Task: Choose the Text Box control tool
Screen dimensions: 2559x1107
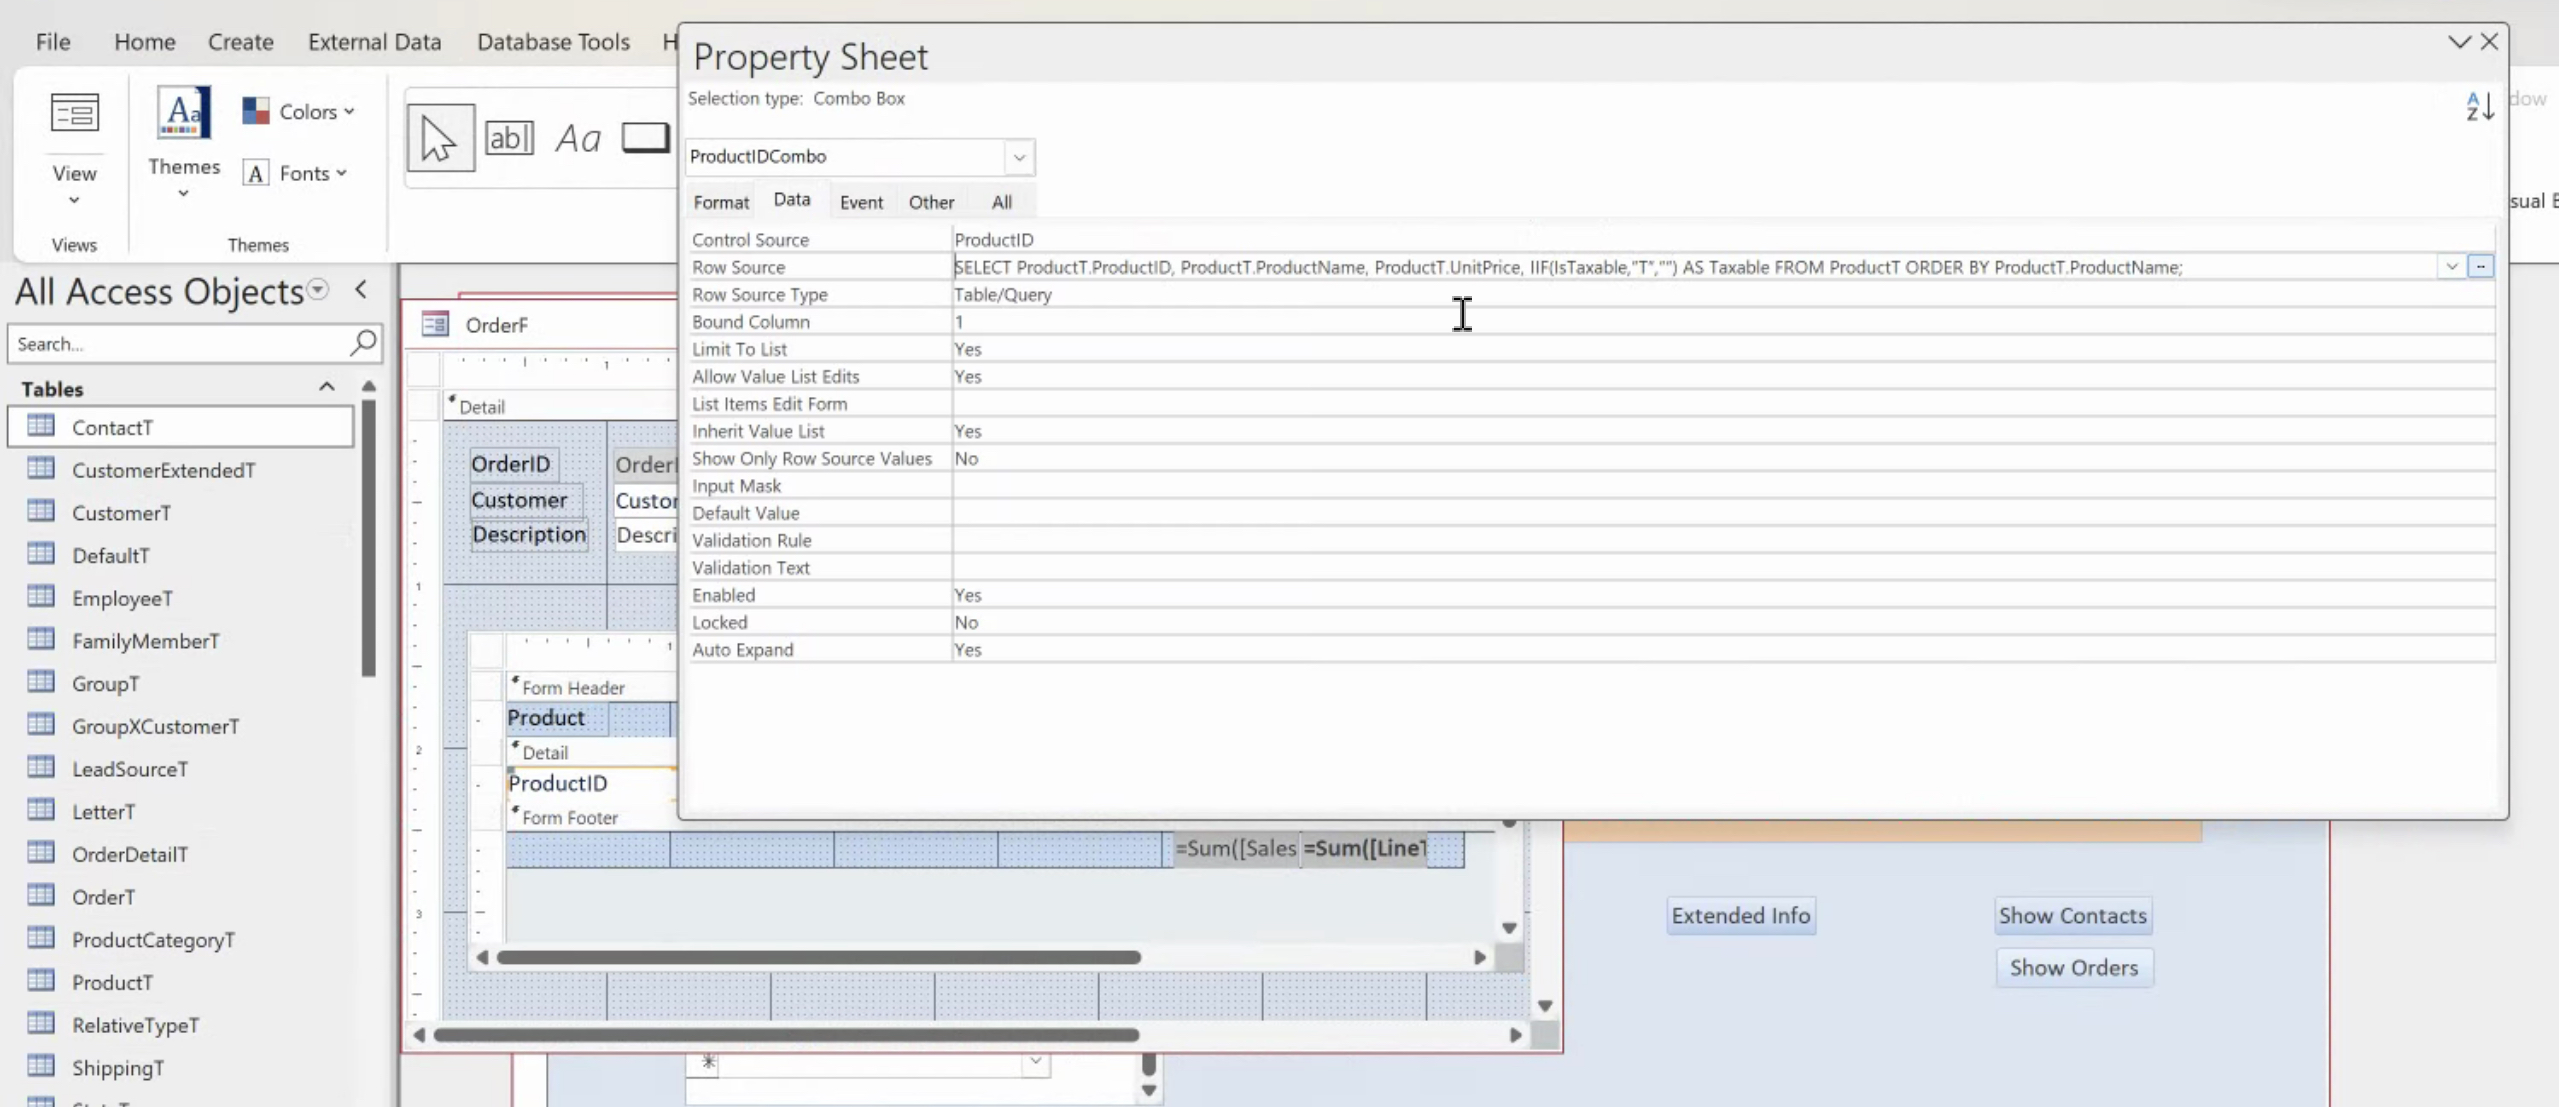Action: tap(509, 138)
